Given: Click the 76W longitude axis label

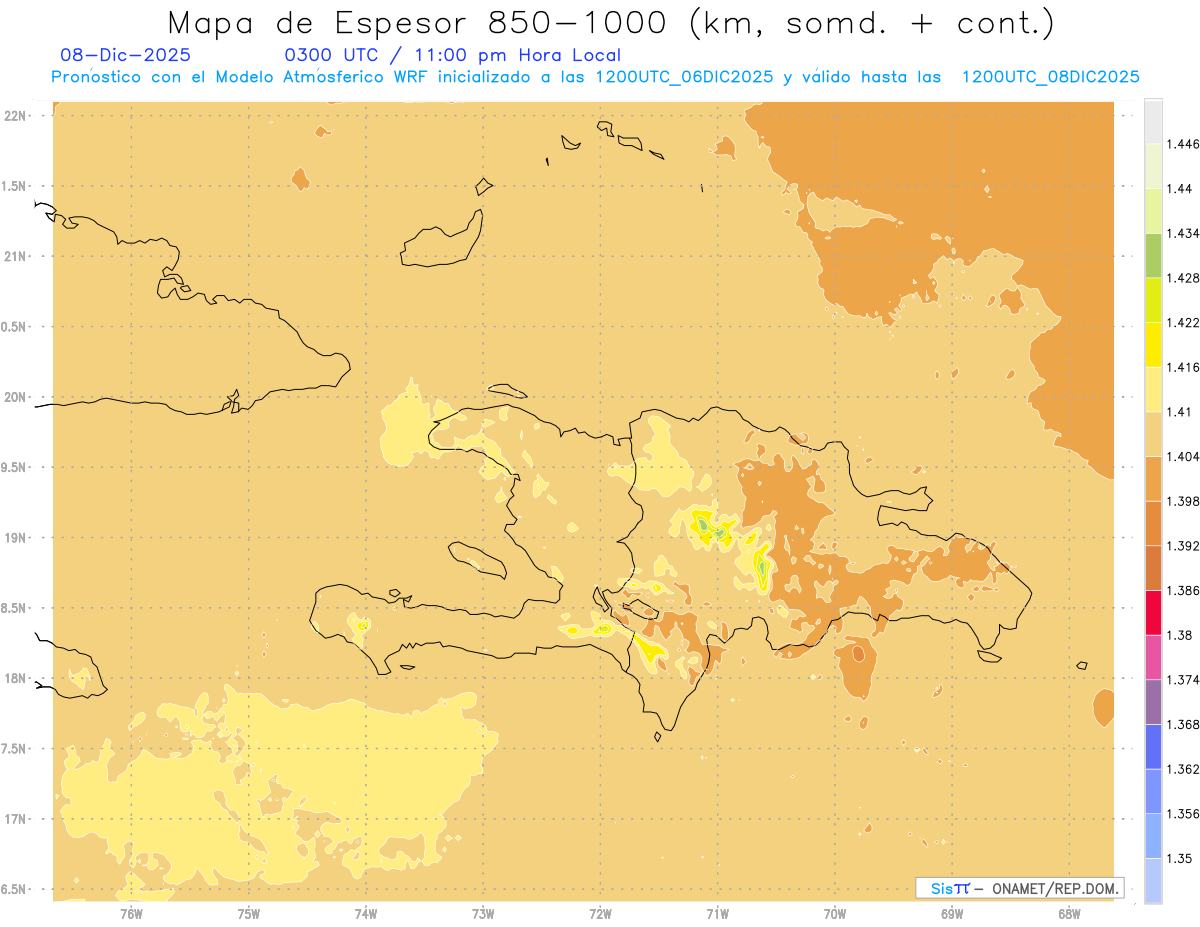Looking at the screenshot, I should (131, 914).
